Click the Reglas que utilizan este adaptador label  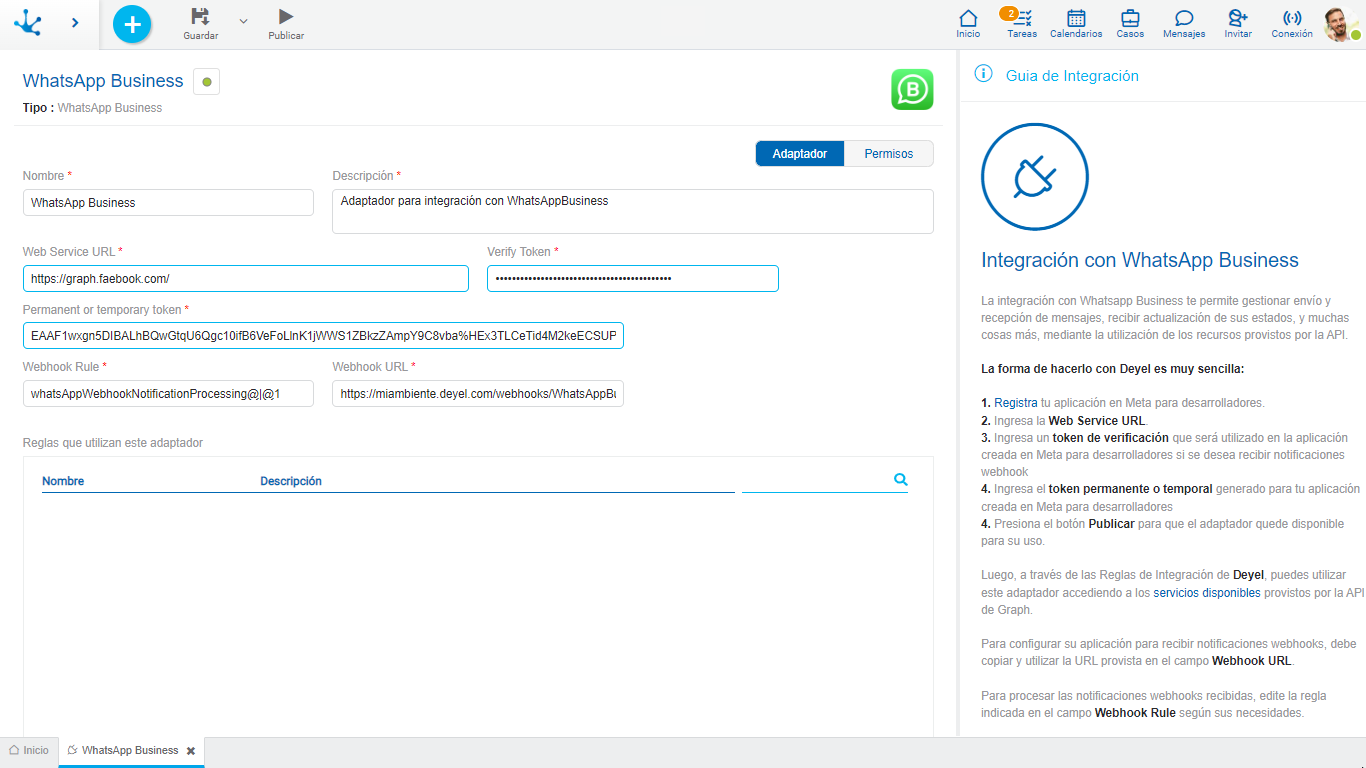pos(113,443)
